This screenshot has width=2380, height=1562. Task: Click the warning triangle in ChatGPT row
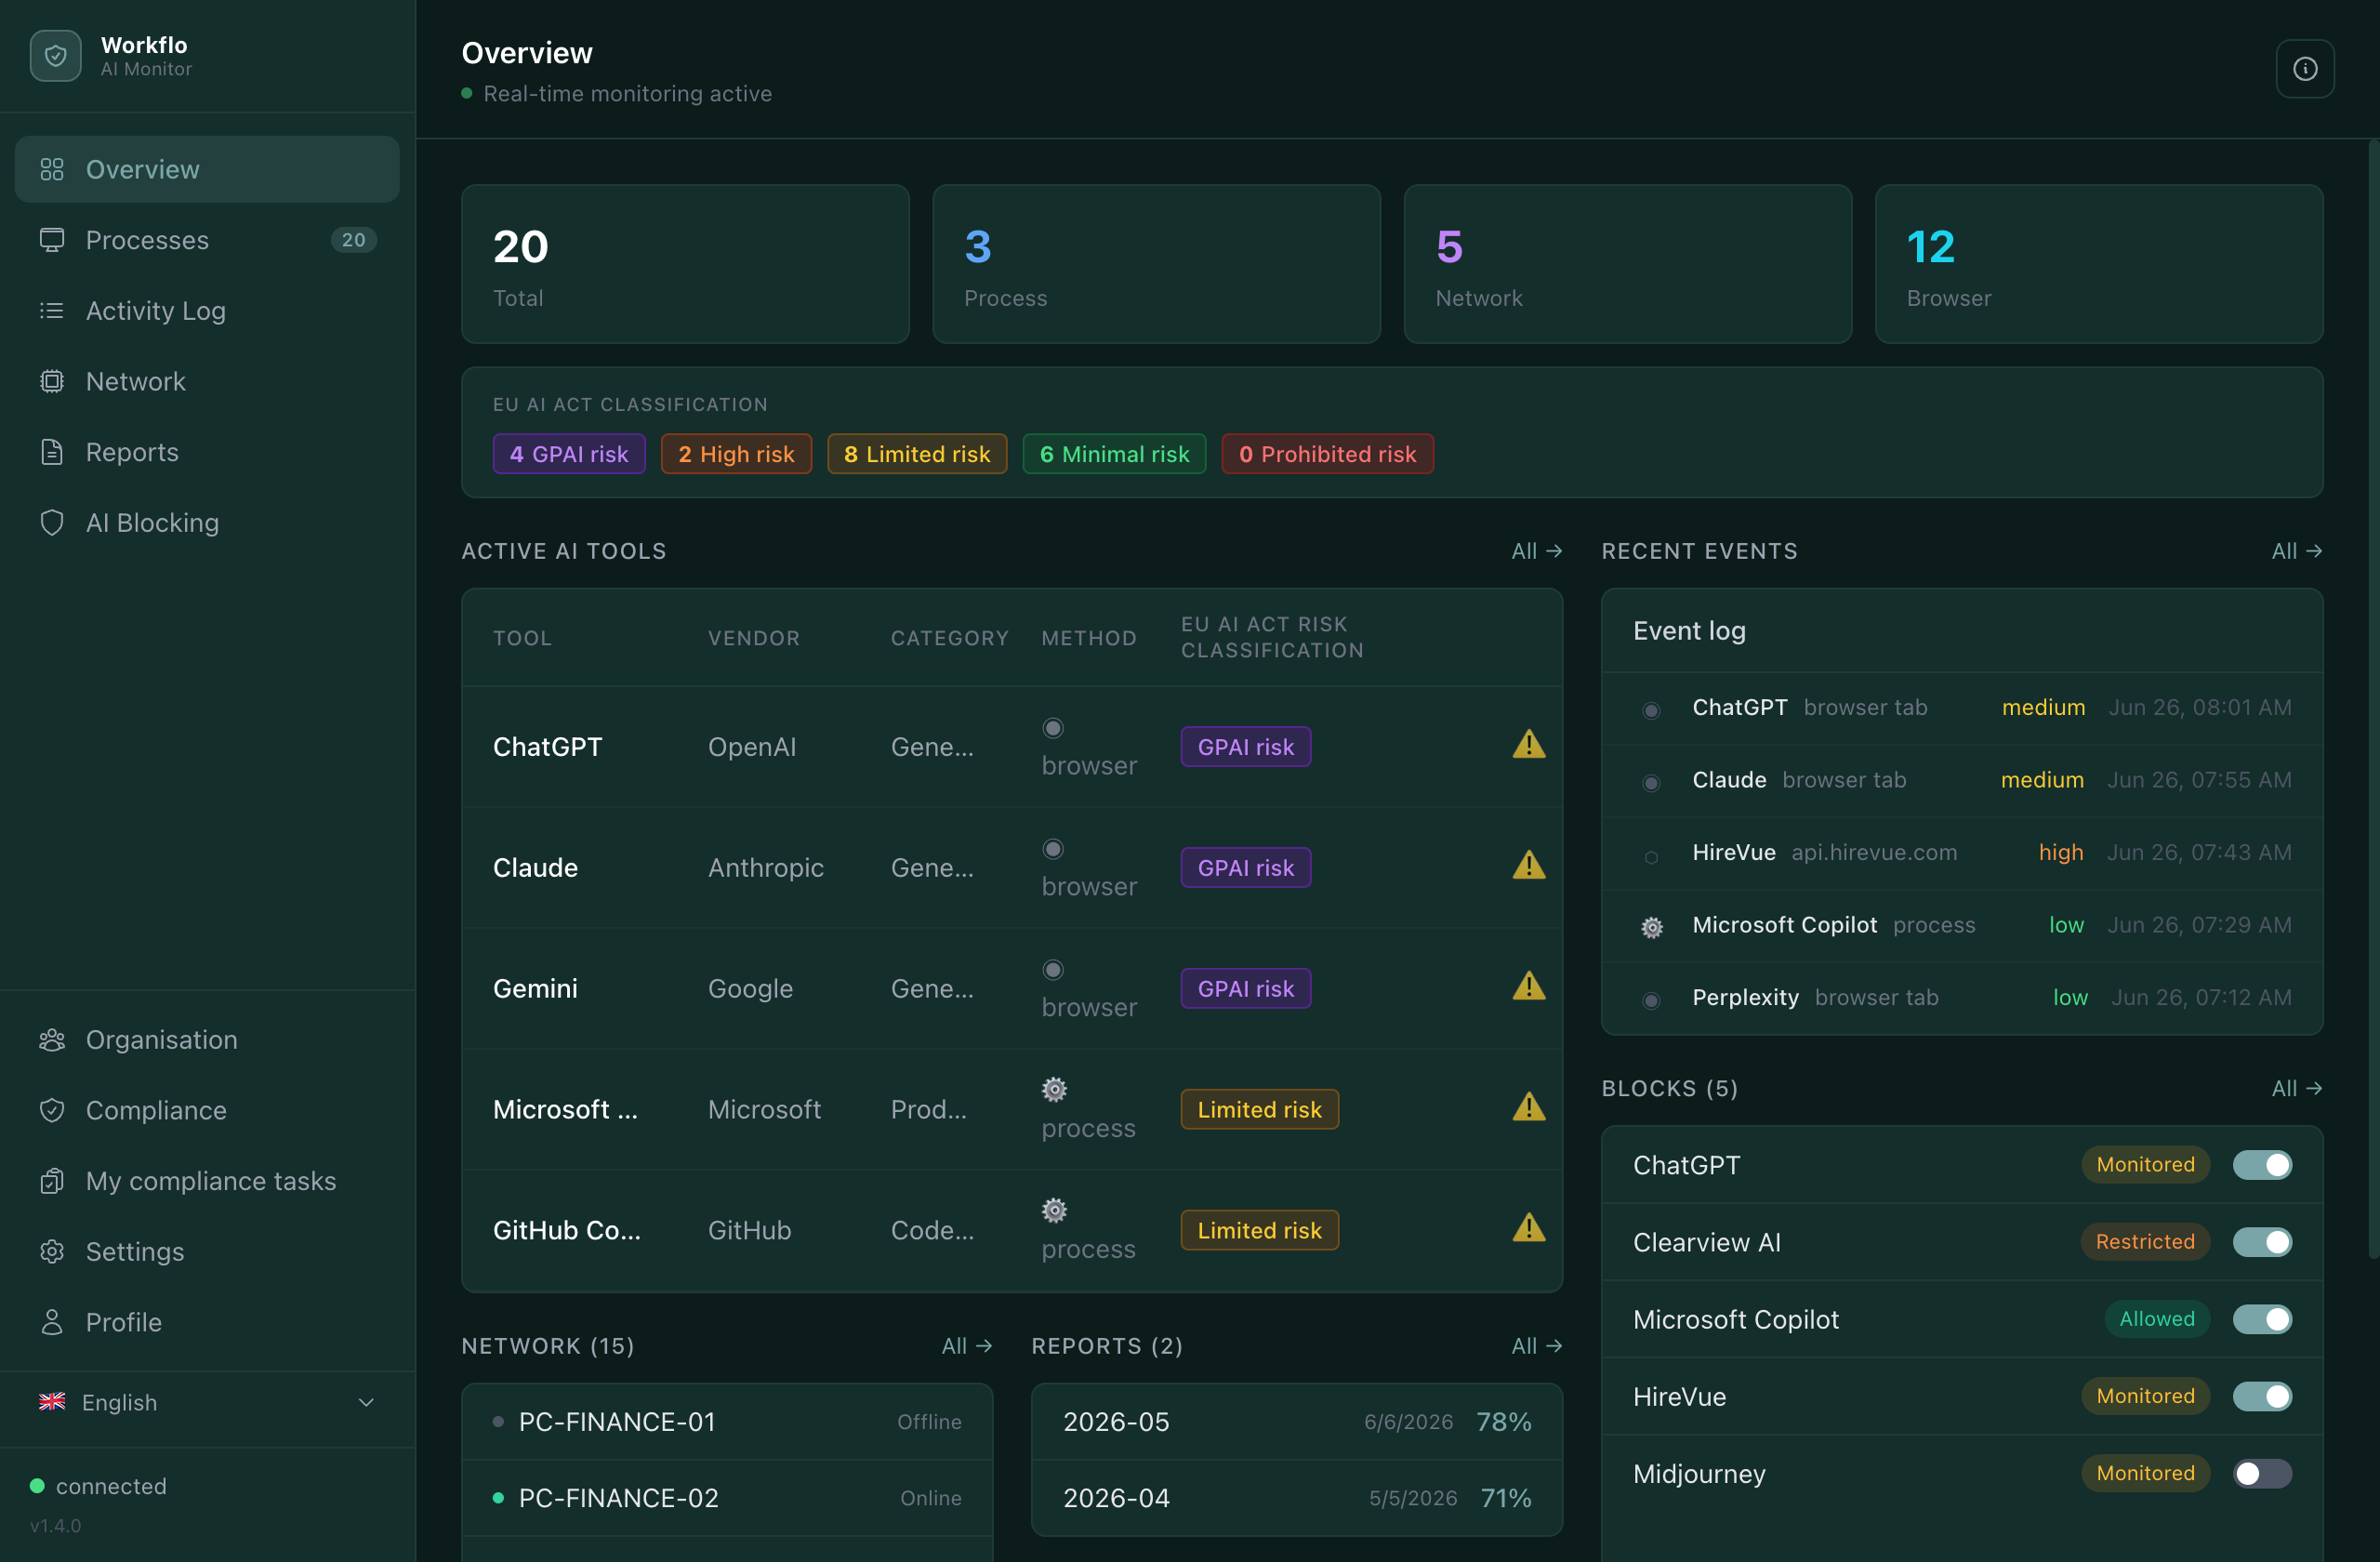(1529, 744)
